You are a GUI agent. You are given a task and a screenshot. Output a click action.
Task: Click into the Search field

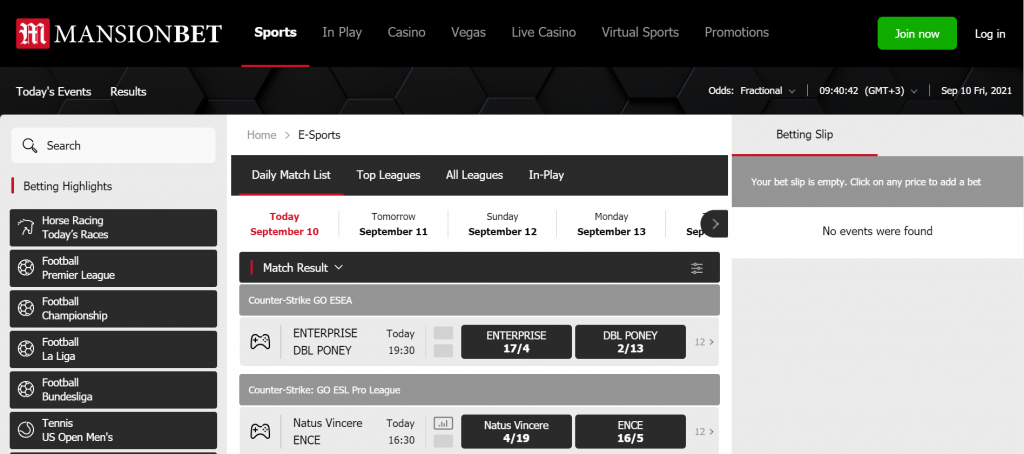(114, 146)
